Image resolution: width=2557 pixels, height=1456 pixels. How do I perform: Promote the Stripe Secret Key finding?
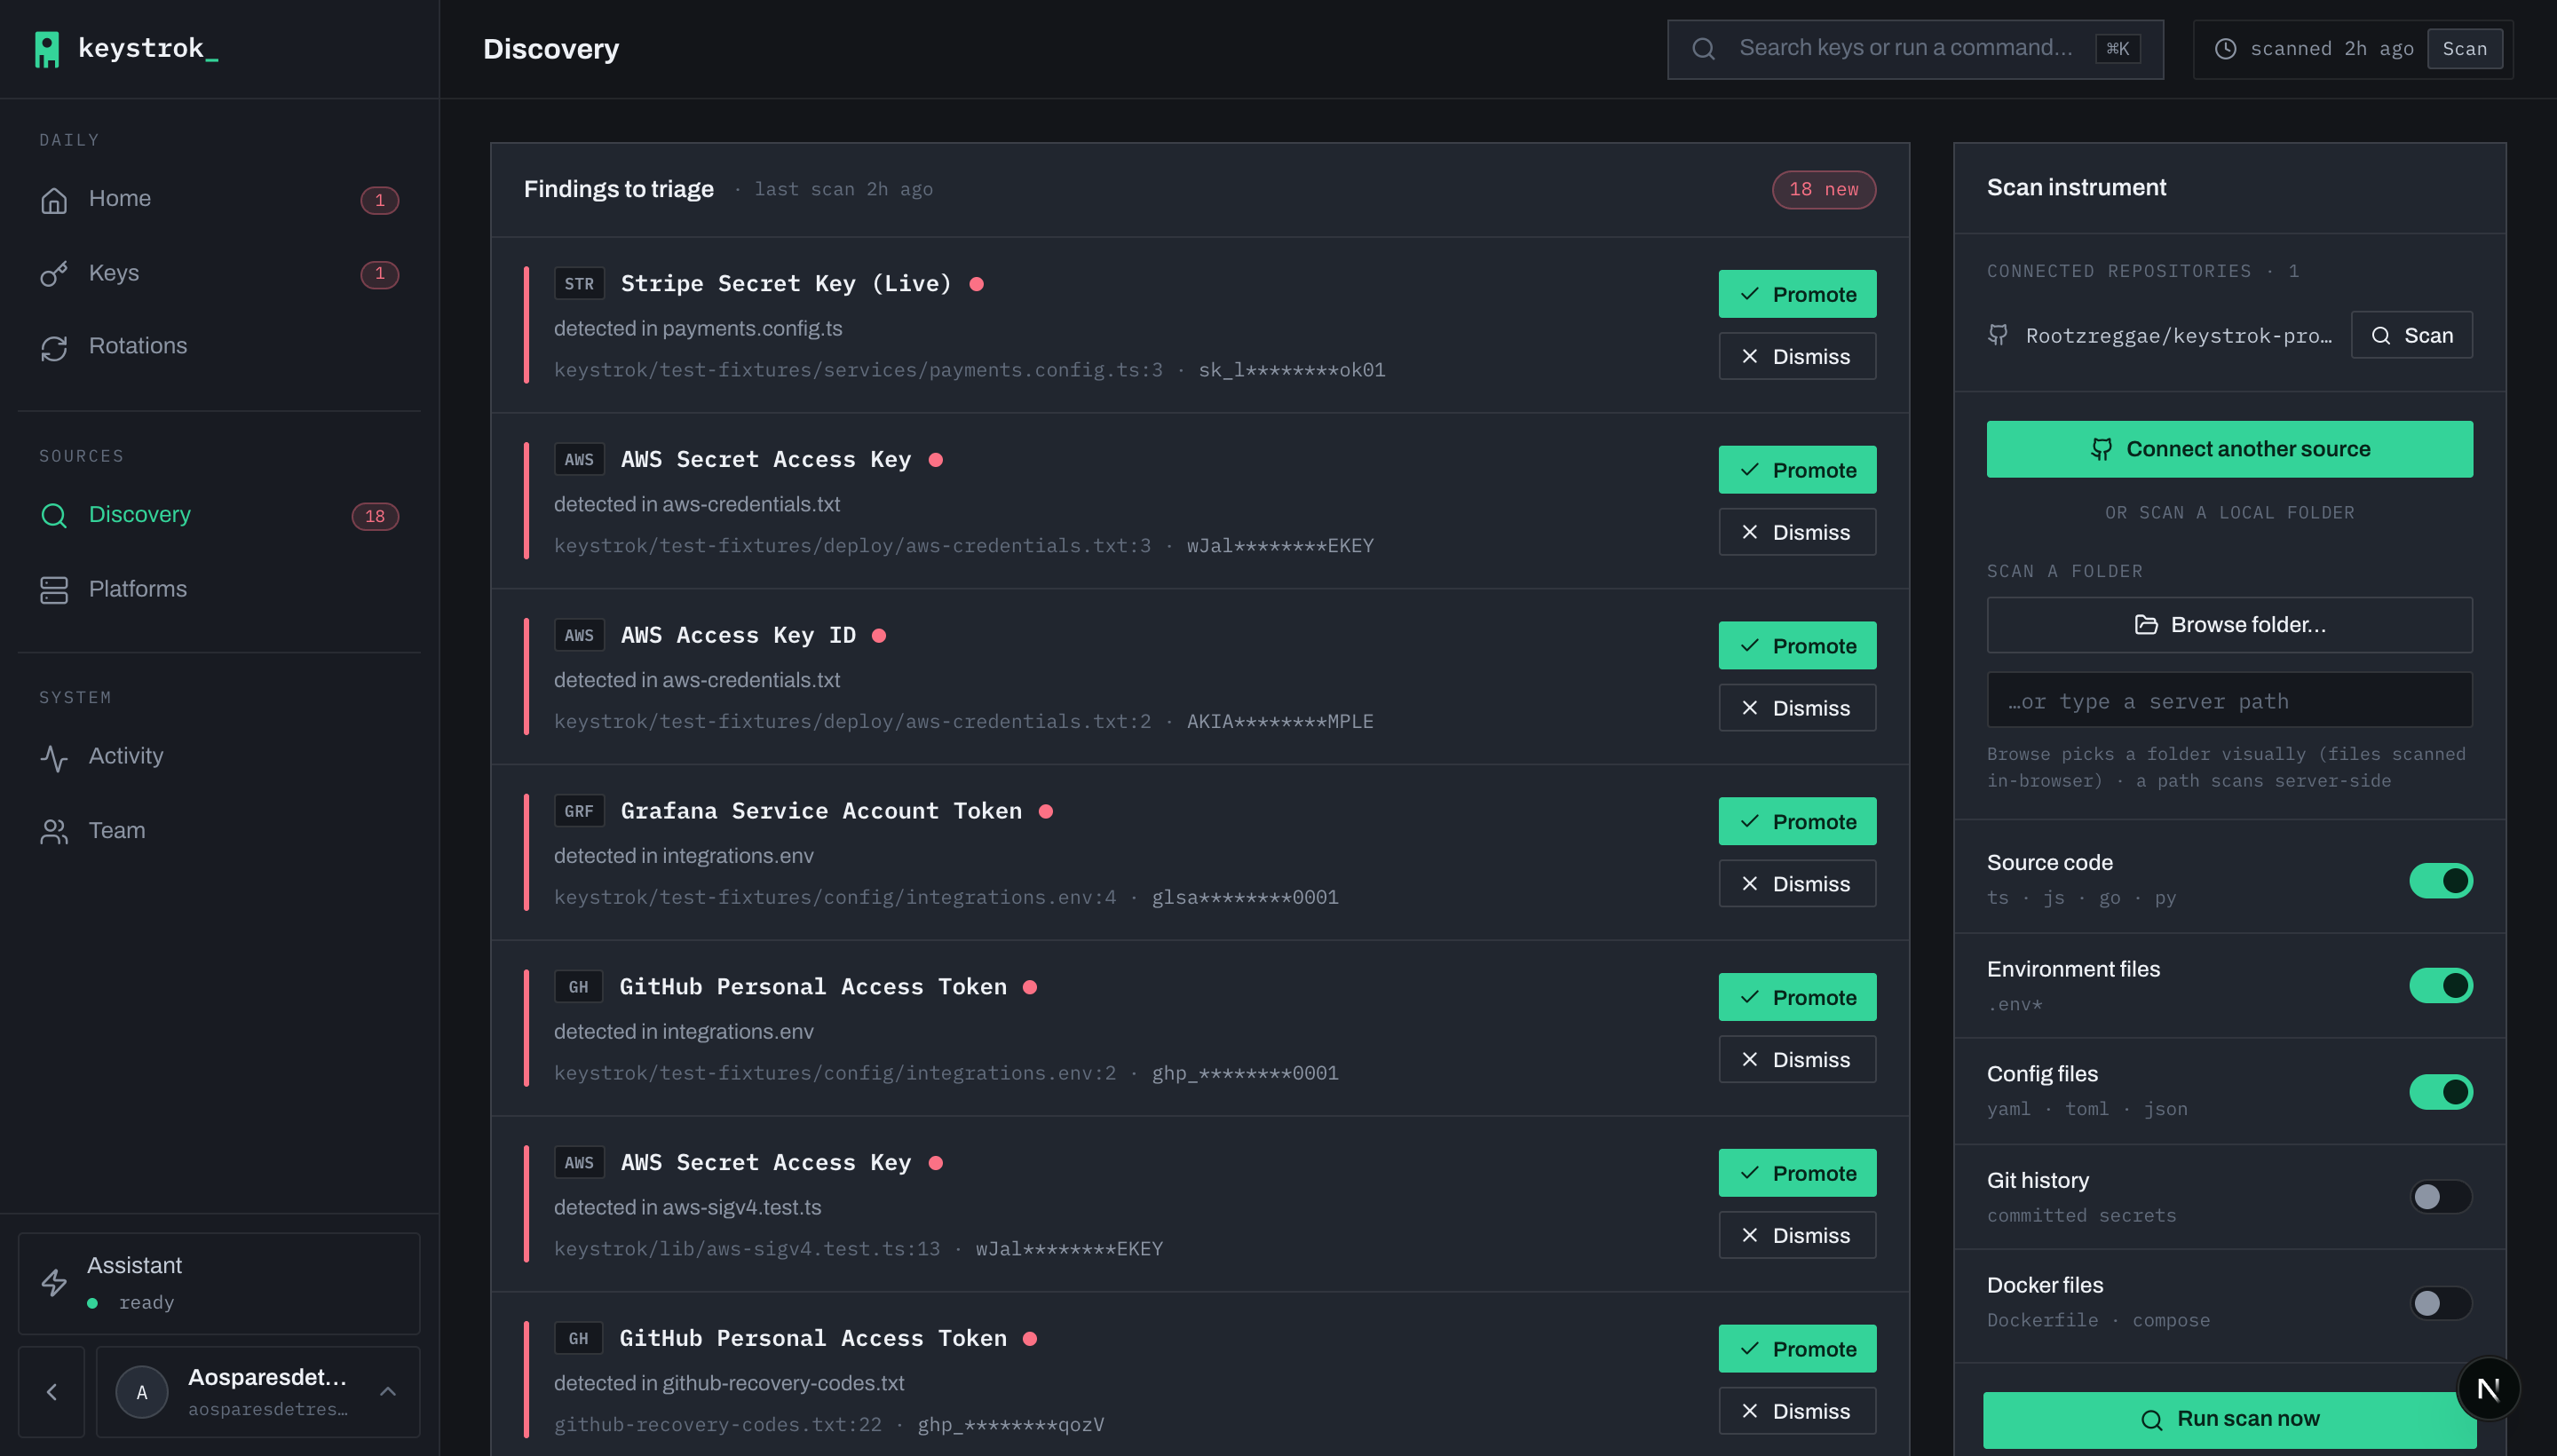coord(1797,294)
